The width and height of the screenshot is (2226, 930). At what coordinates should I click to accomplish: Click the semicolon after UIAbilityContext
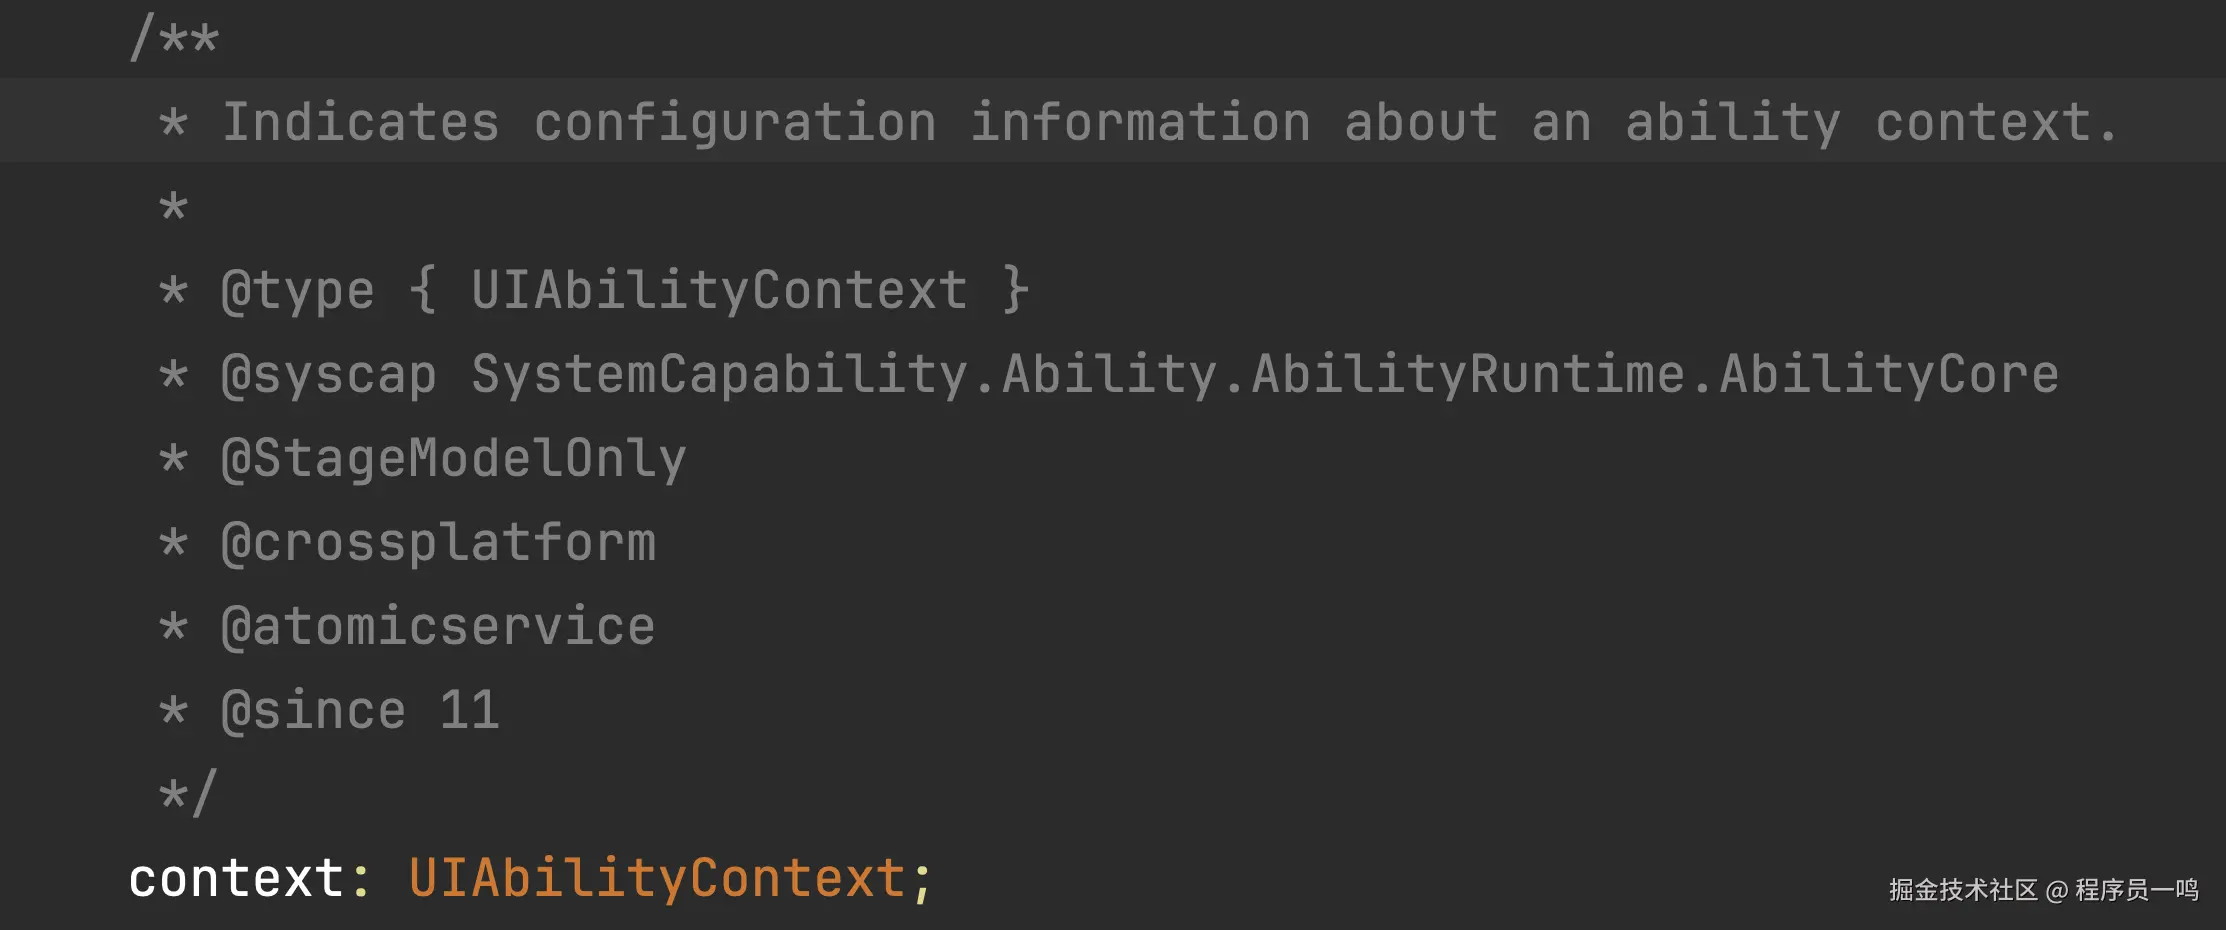point(921,881)
